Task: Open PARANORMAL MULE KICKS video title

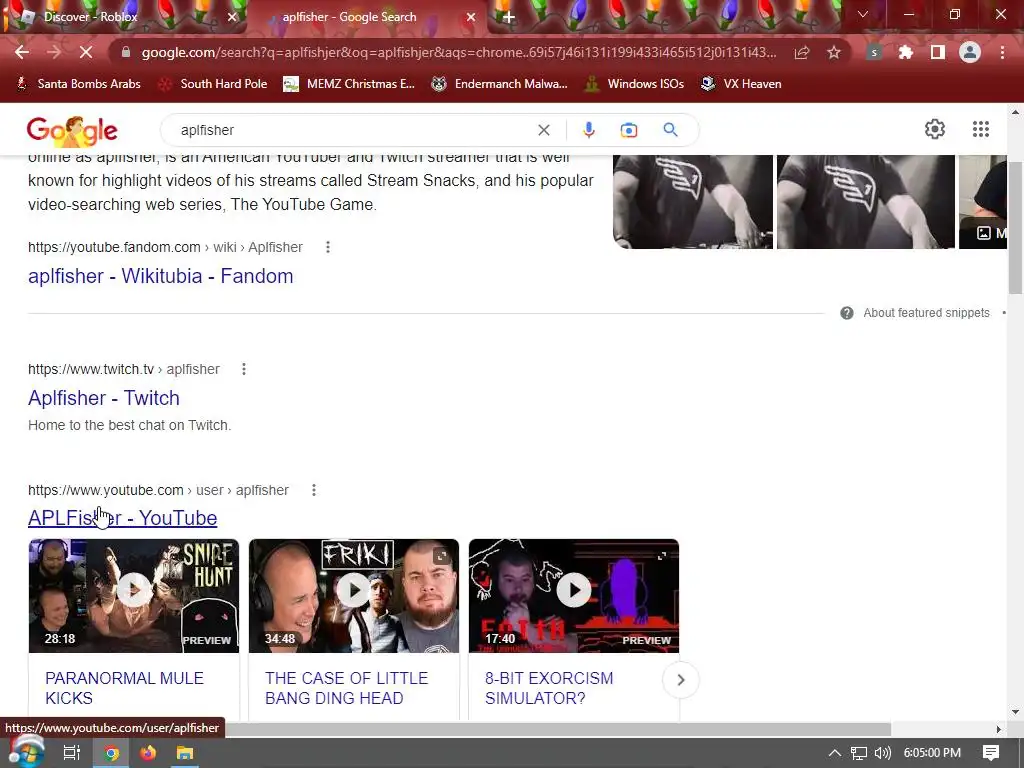Action: click(124, 688)
